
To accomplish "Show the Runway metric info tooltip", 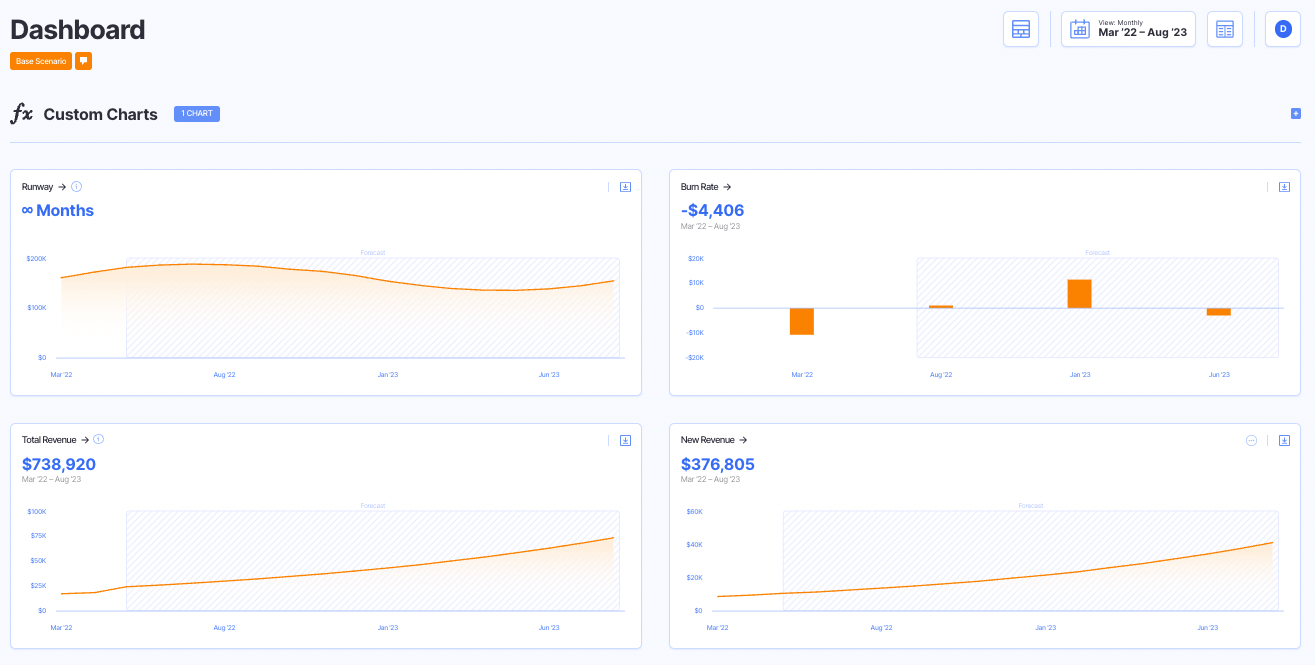I will (x=76, y=186).
